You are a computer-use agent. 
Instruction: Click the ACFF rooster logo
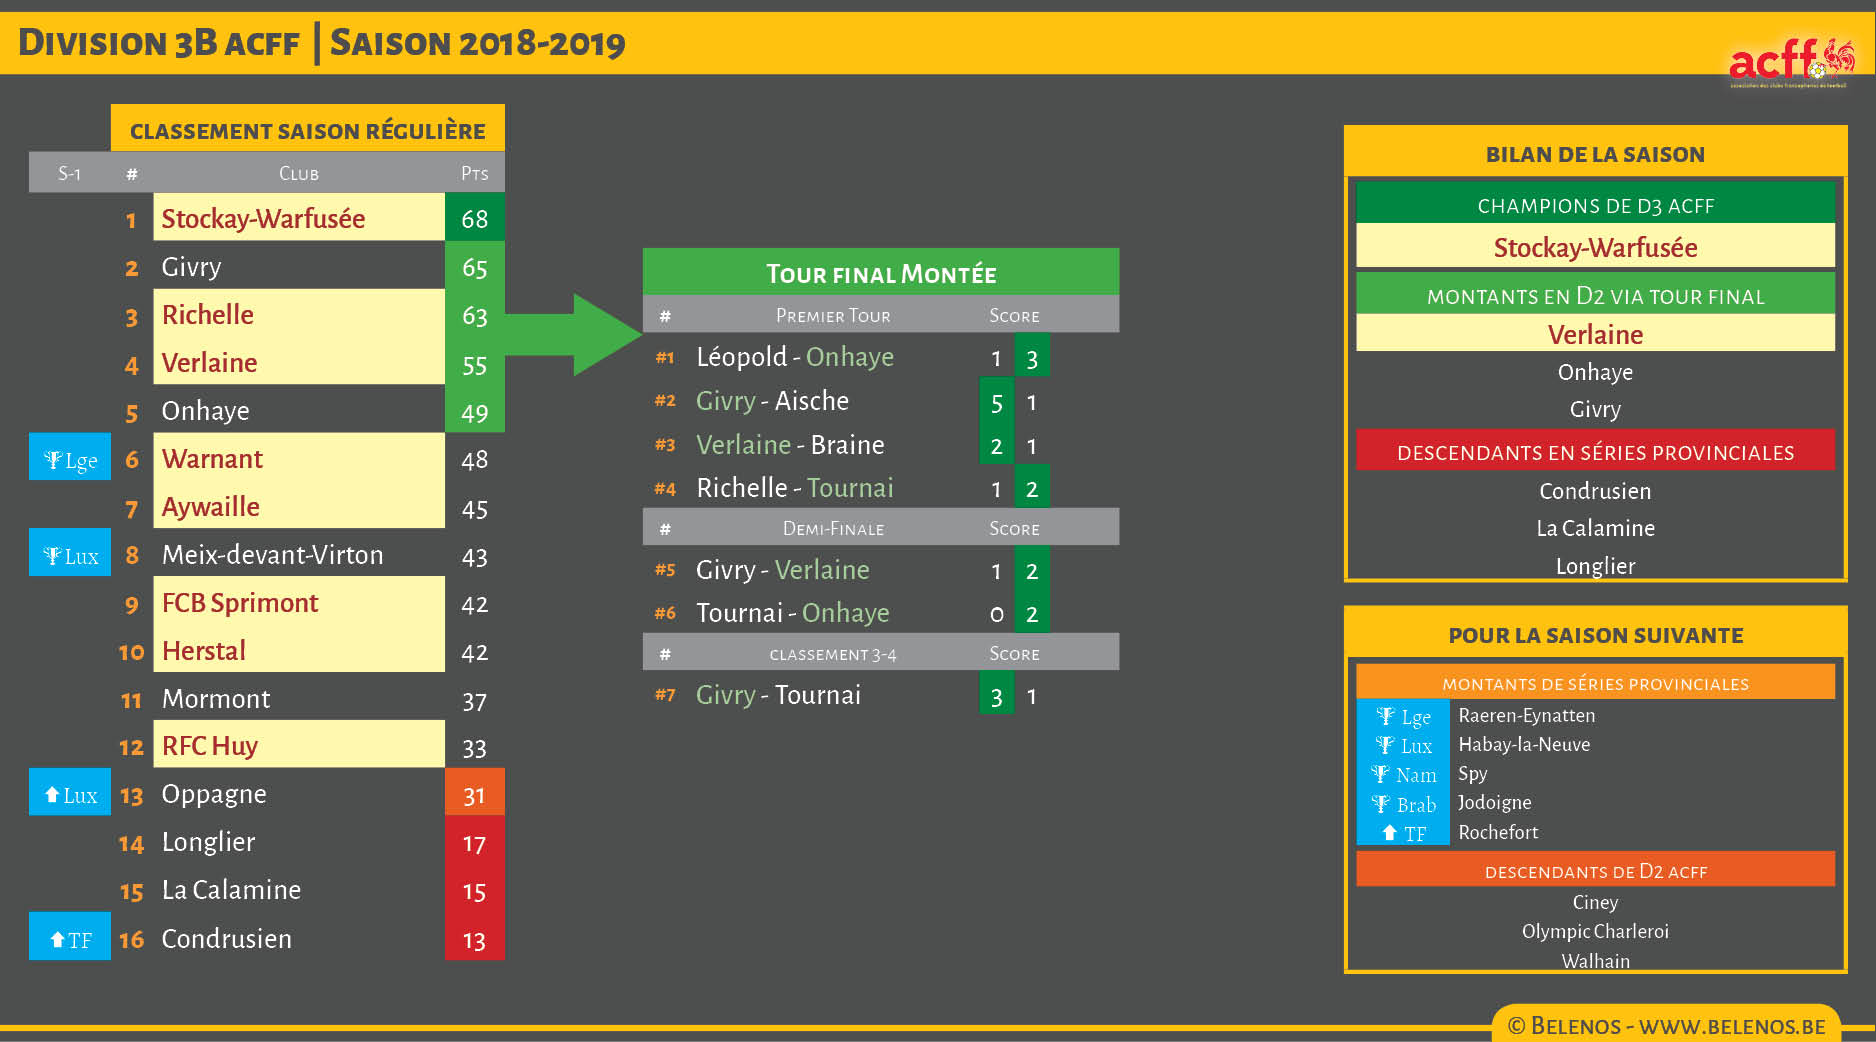(1790, 62)
